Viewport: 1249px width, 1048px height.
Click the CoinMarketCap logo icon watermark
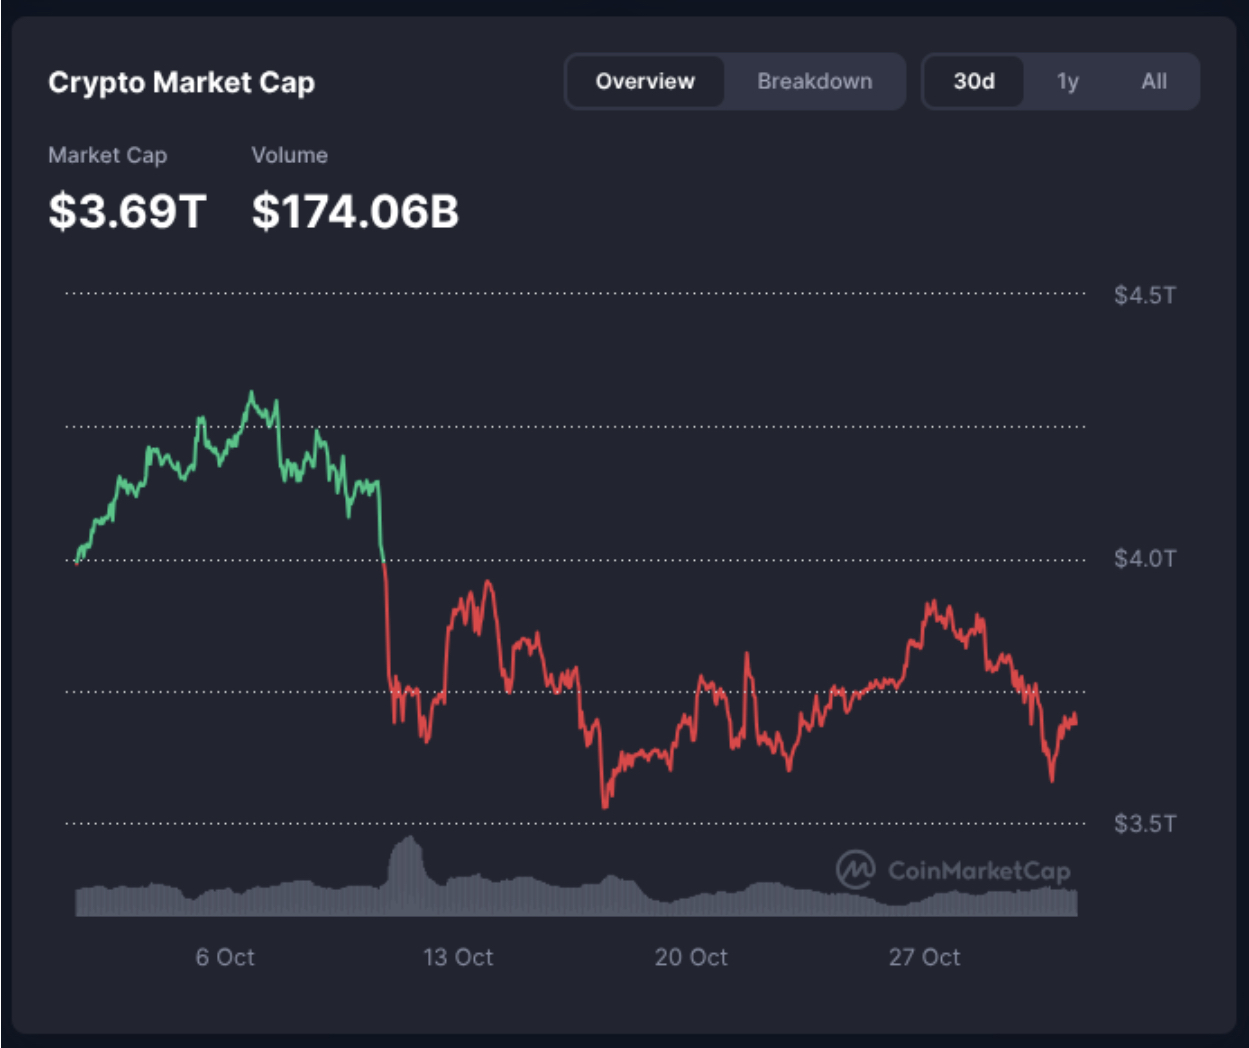(855, 869)
